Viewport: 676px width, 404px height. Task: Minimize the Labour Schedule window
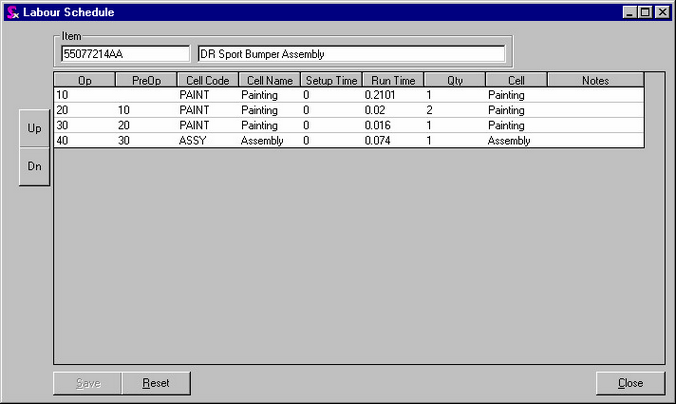point(630,12)
